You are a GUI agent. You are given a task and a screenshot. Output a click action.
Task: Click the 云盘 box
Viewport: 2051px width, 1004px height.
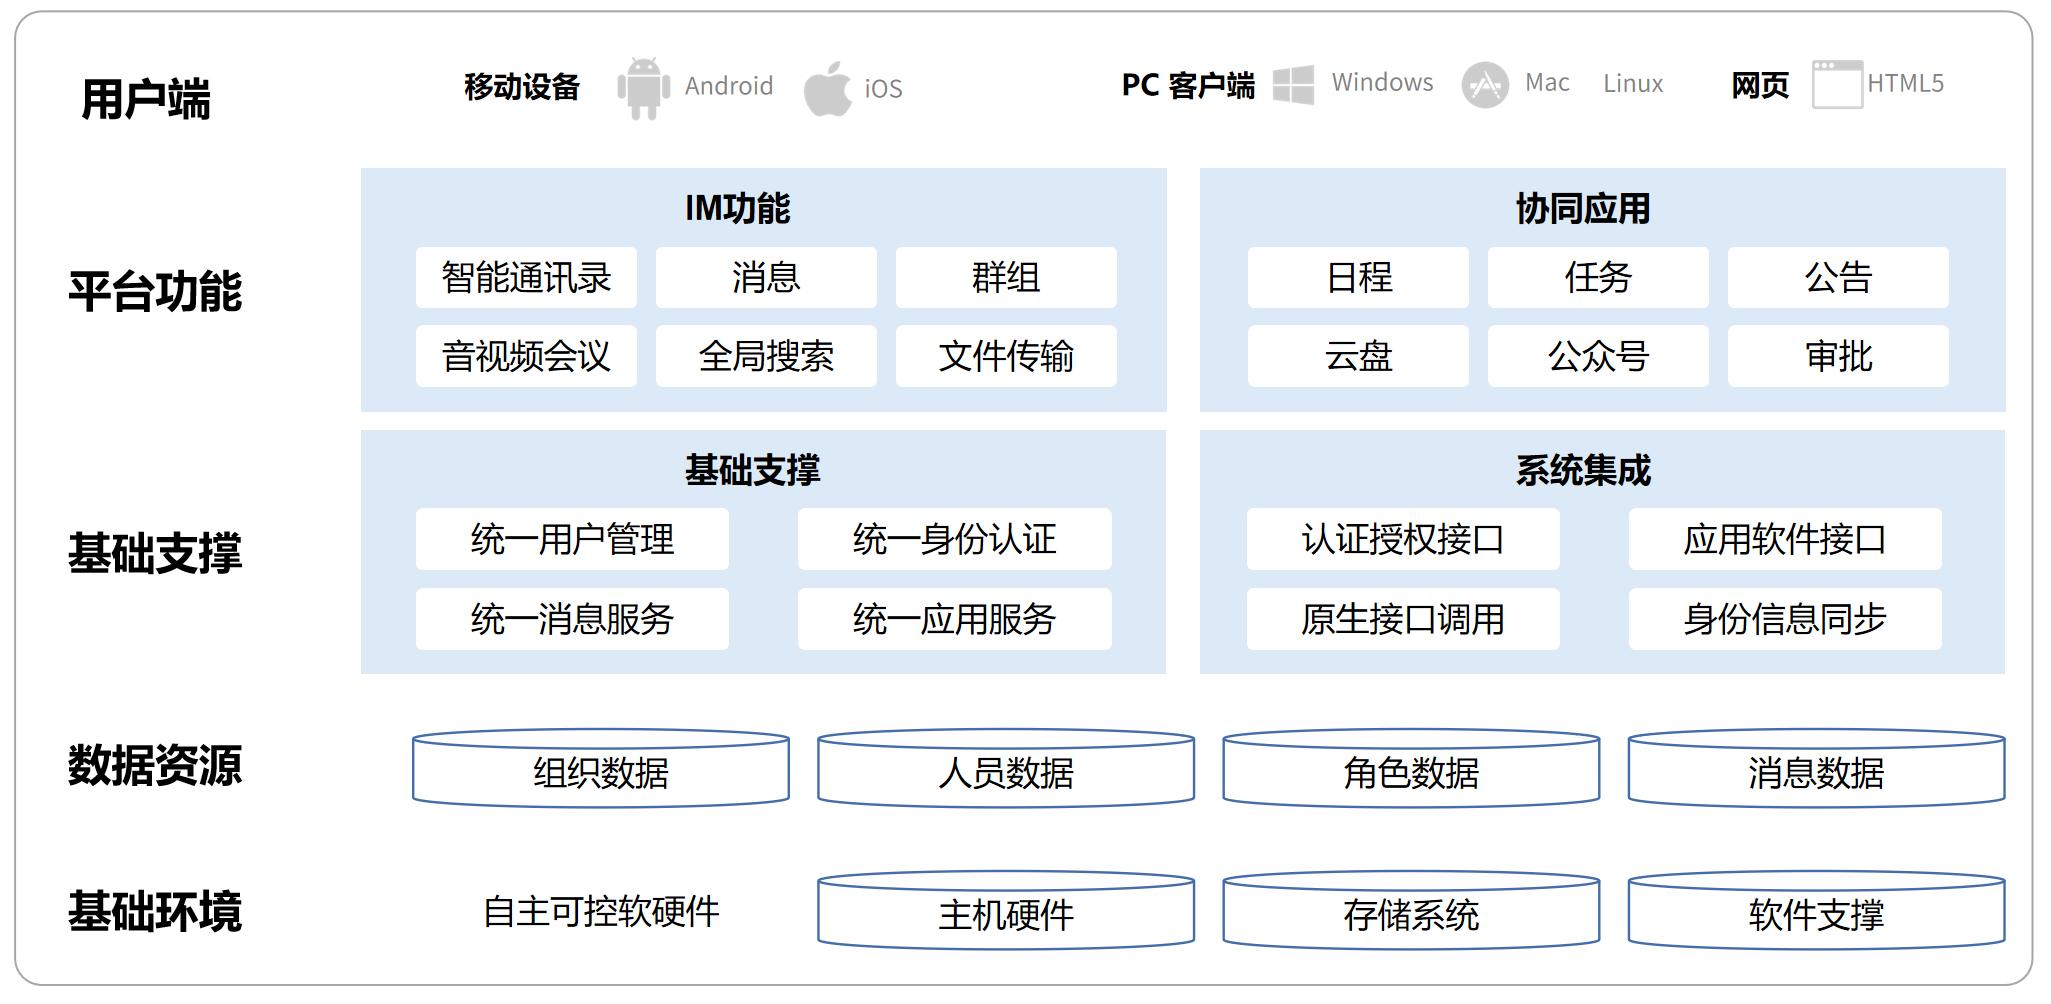1358,356
